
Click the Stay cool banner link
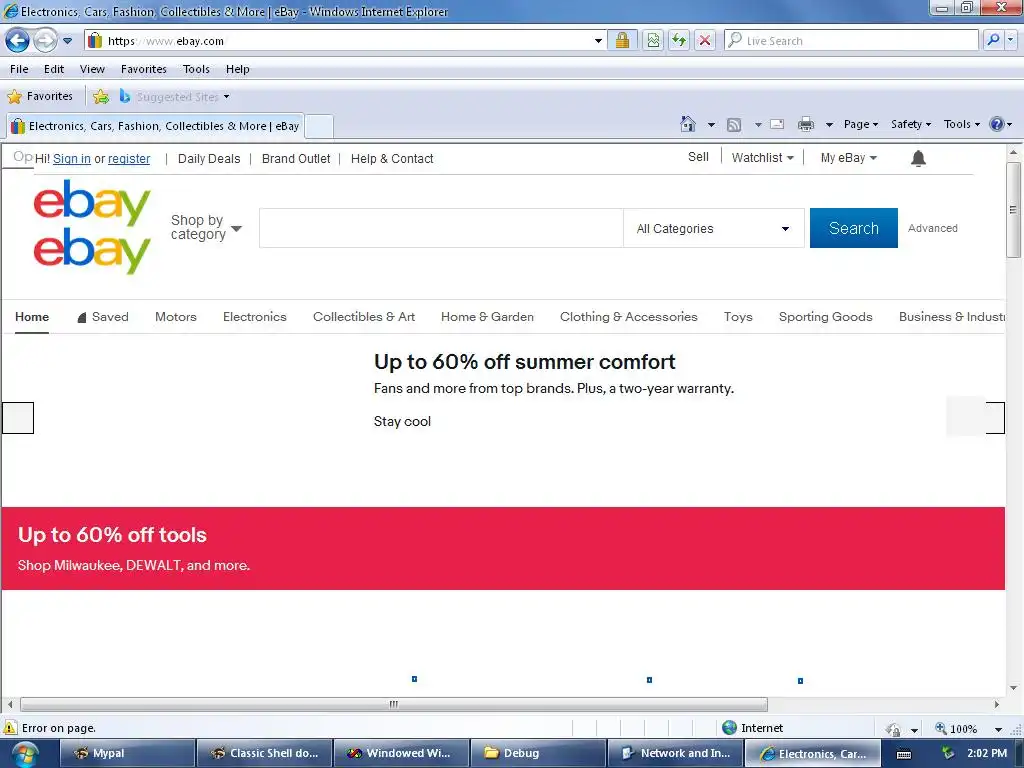[x=402, y=421]
